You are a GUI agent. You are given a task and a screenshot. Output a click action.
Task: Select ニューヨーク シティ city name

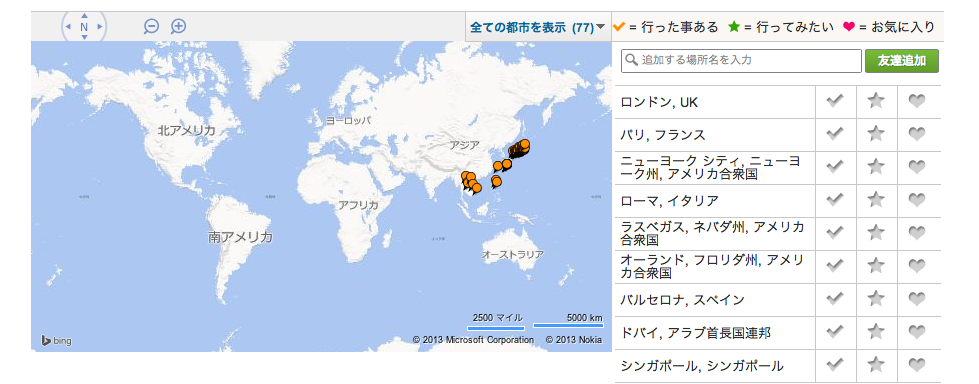point(711,167)
